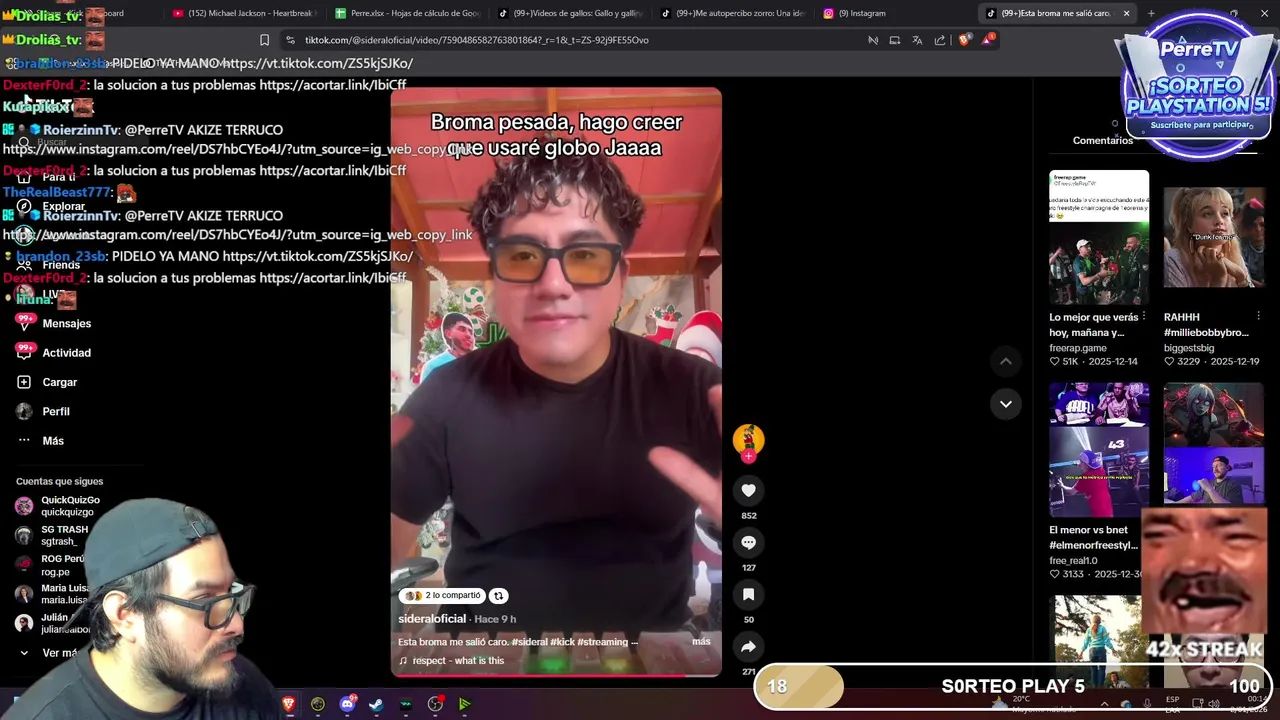Open Explorar in TikTok sidebar
This screenshot has width=1280, height=720.
point(64,206)
